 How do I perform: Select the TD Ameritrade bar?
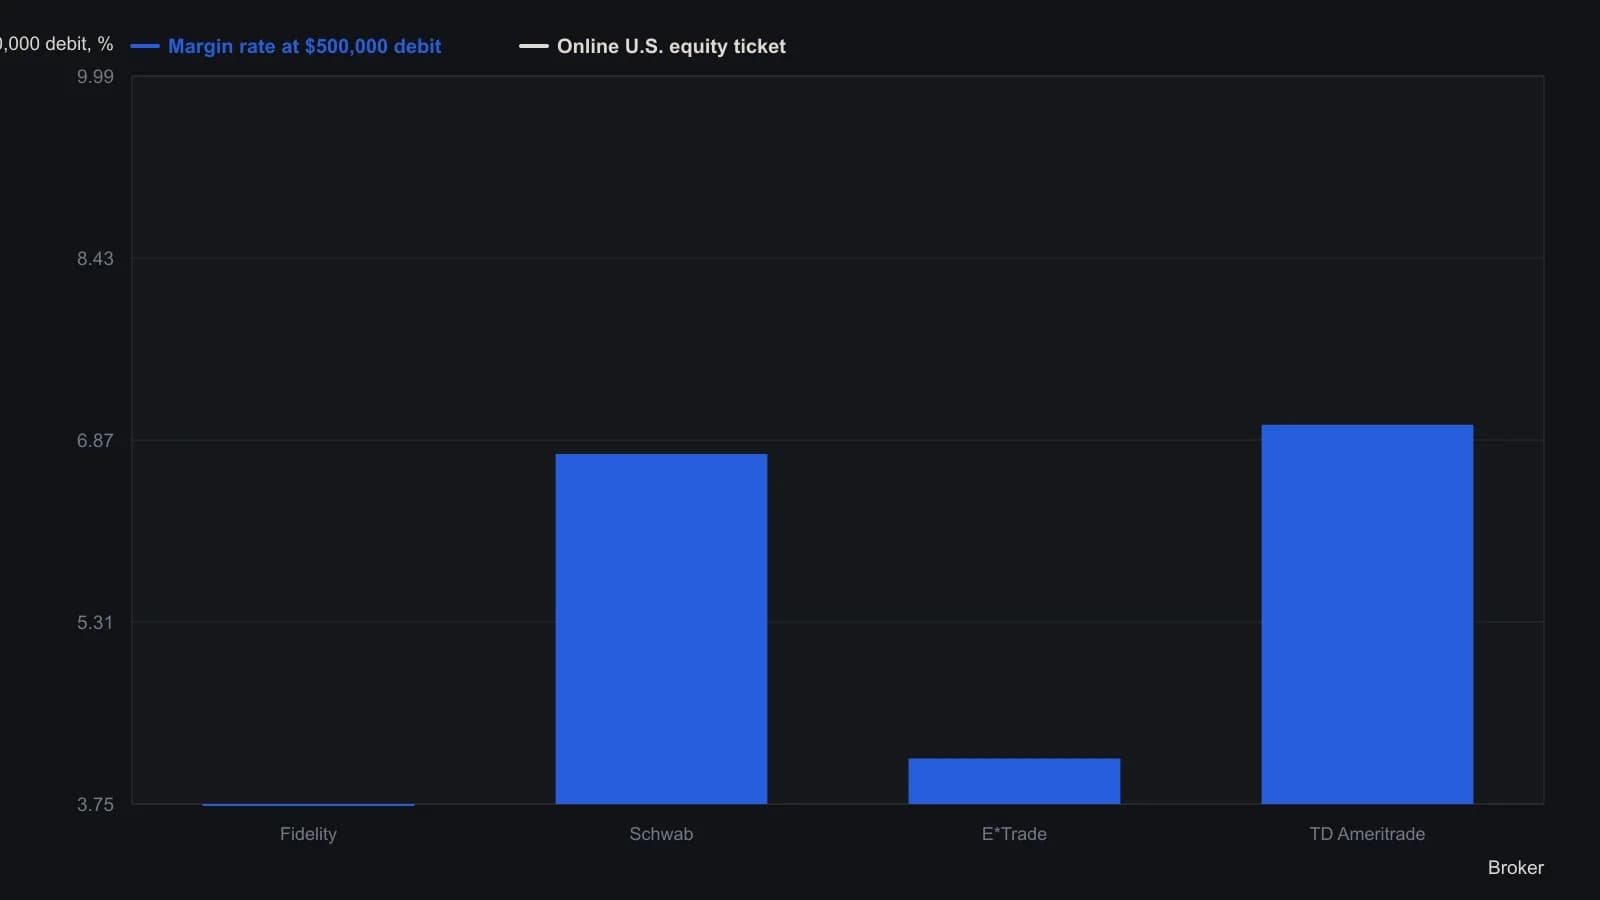[x=1367, y=614]
